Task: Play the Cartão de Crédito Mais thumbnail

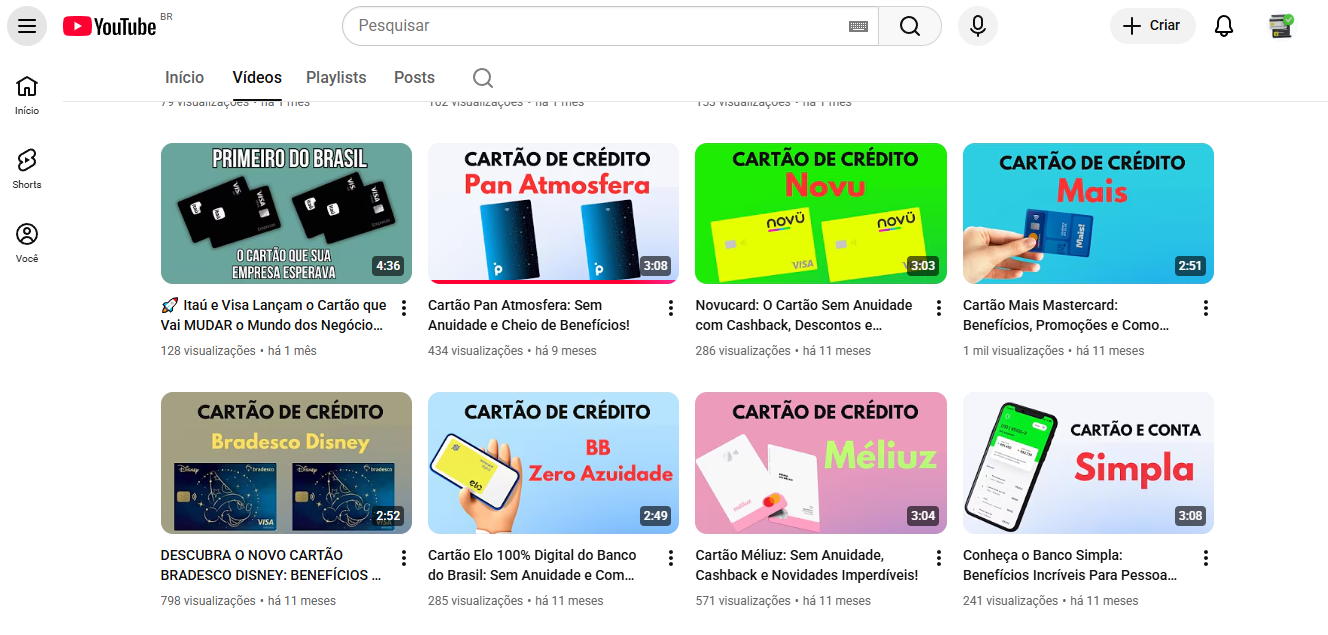Action: [x=1088, y=213]
